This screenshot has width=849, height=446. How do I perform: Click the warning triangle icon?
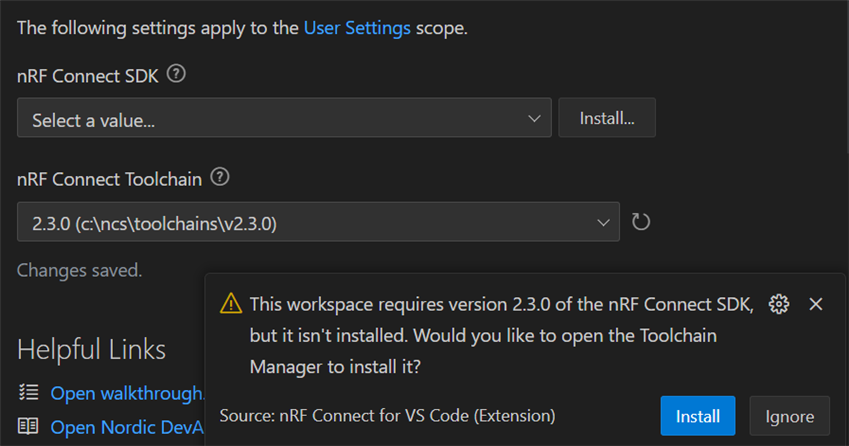pyautogui.click(x=231, y=304)
